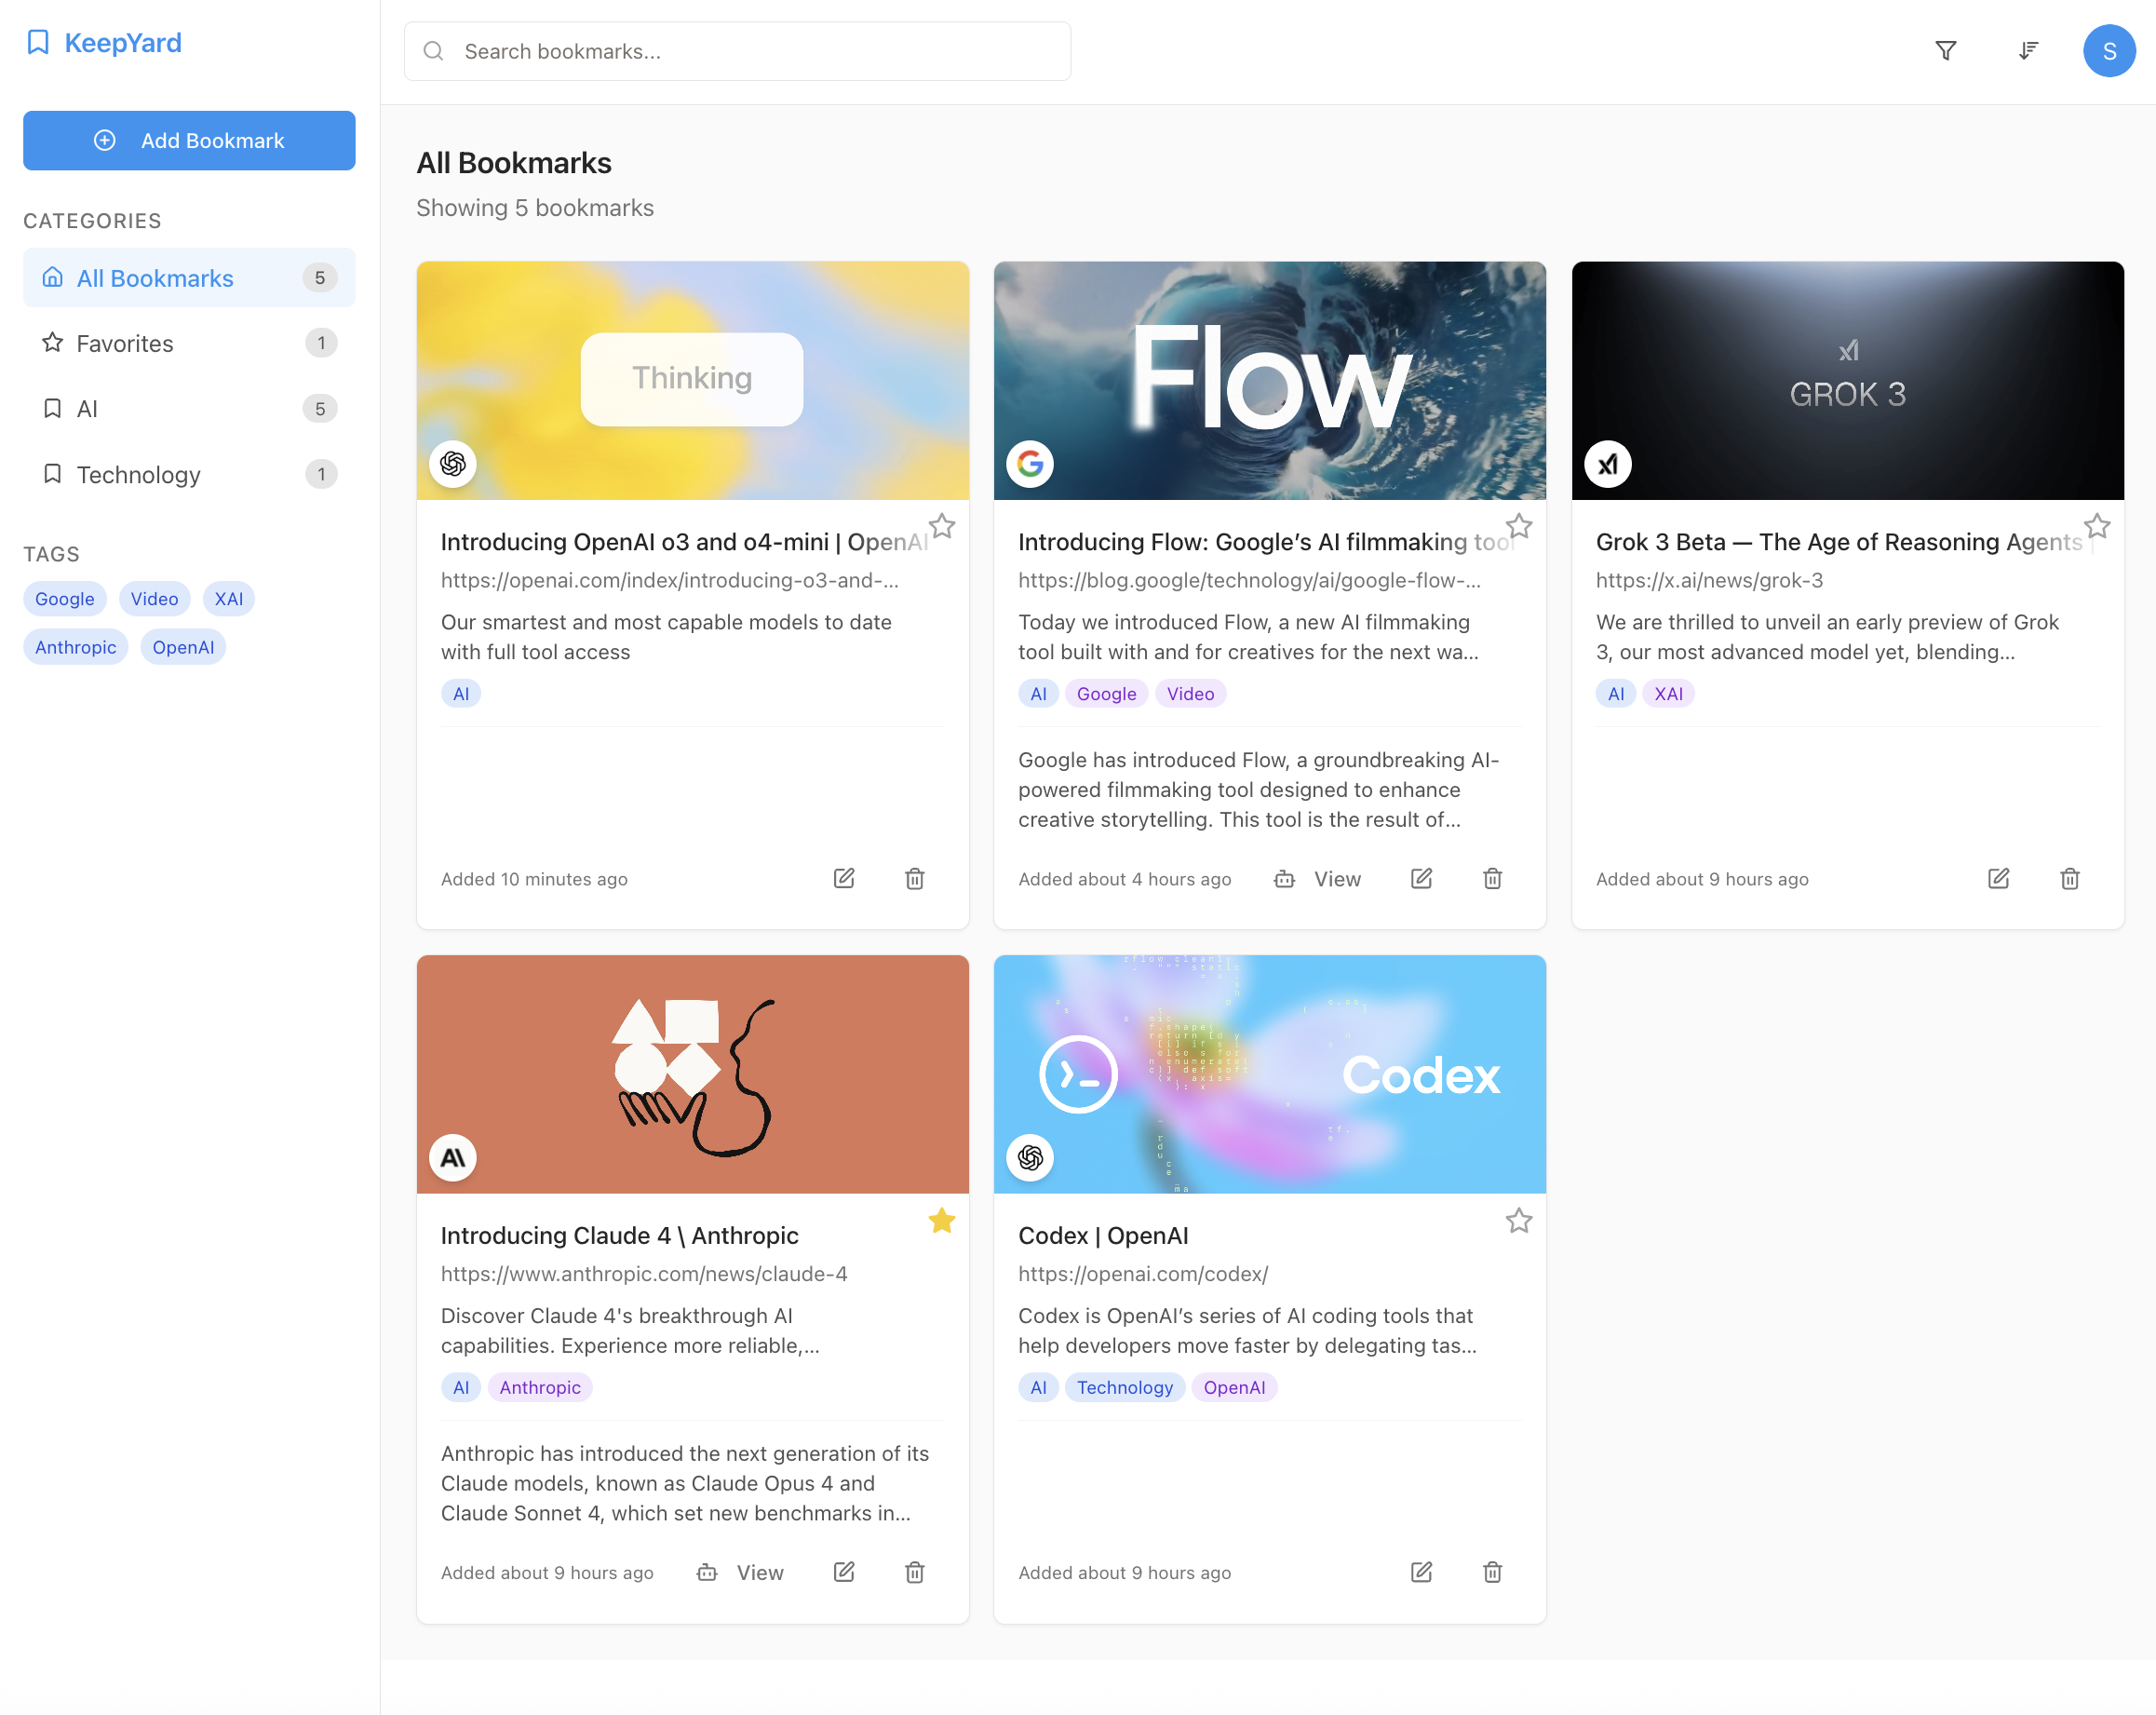Viewport: 2156px width, 1715px height.
Task: Open the Grok 3 thumbnail image
Action: [x=1846, y=381]
